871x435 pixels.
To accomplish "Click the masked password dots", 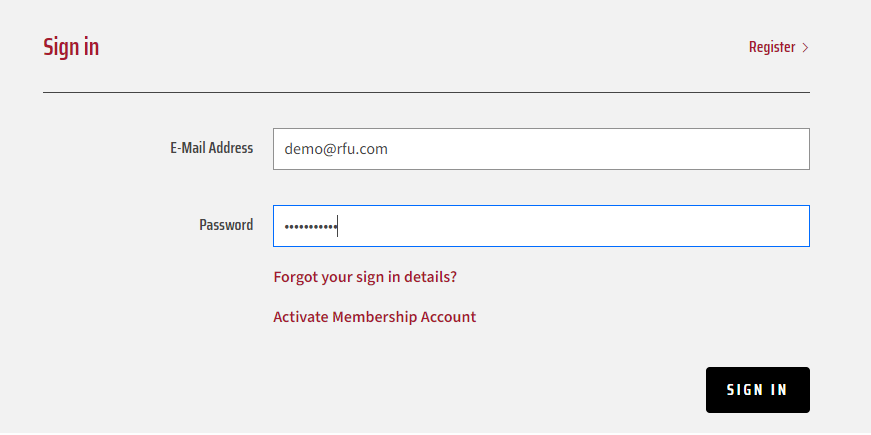I will (311, 227).
